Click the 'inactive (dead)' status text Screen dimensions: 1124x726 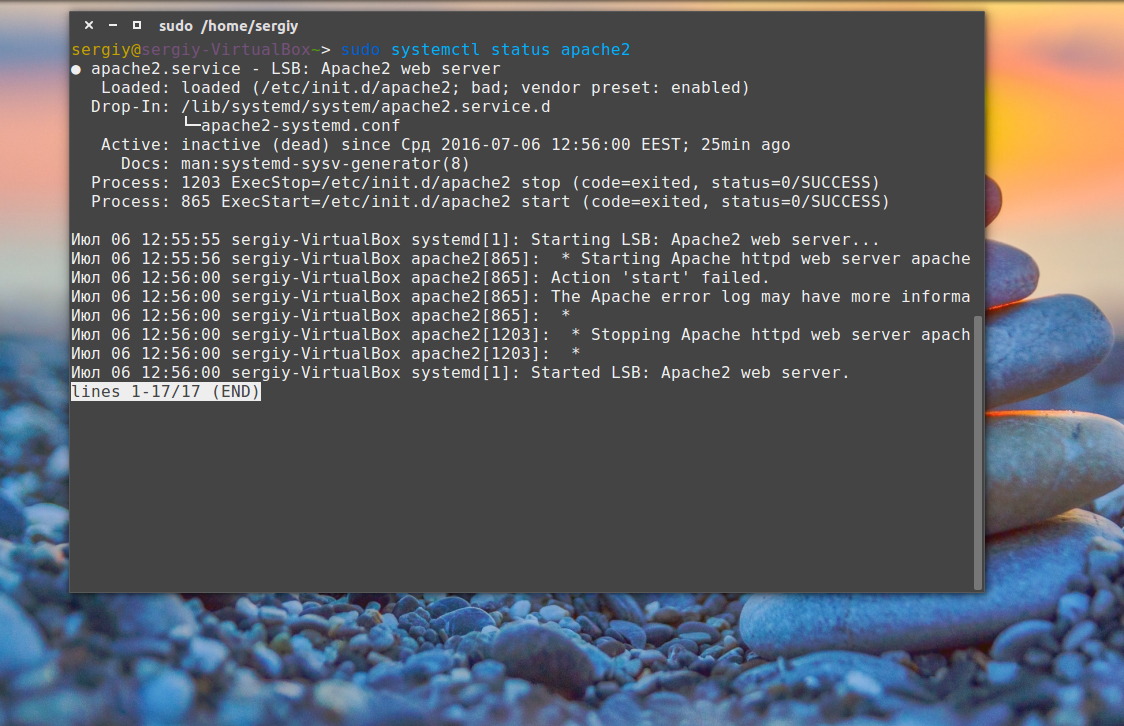point(255,145)
